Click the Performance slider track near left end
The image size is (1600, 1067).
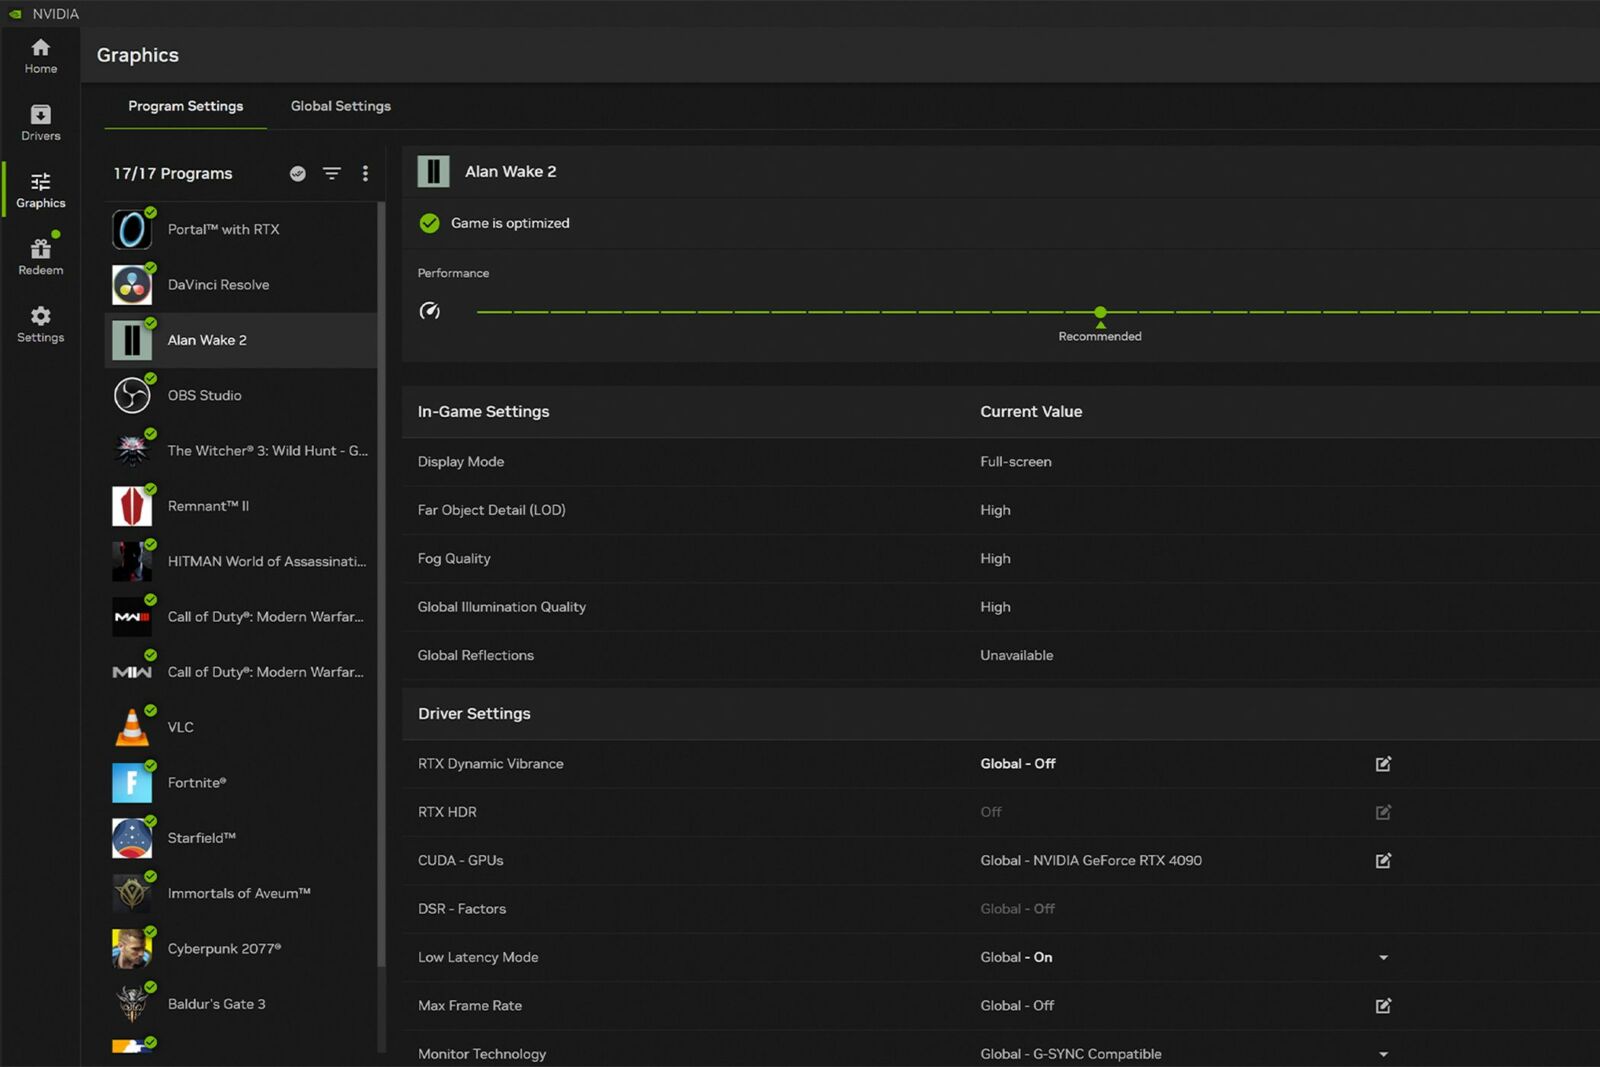pos(495,313)
